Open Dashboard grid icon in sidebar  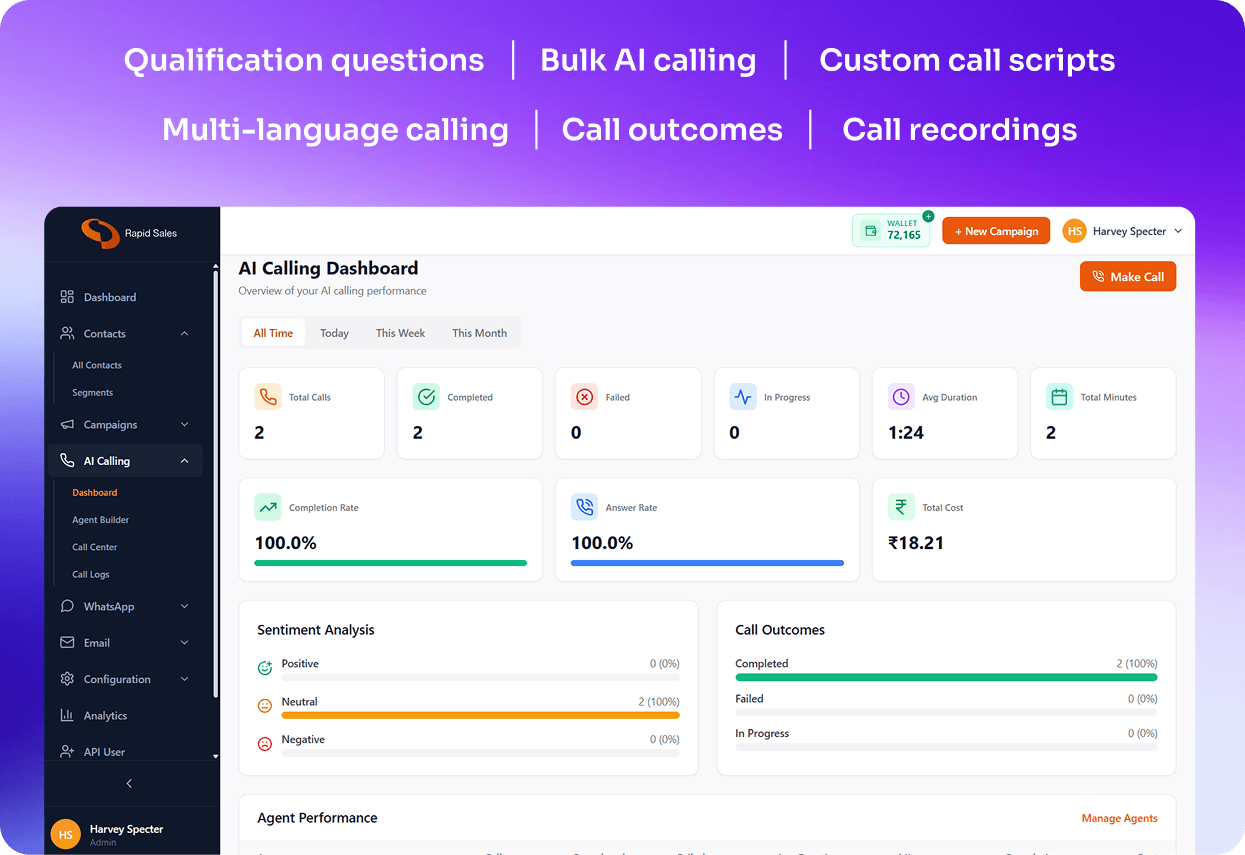67,297
